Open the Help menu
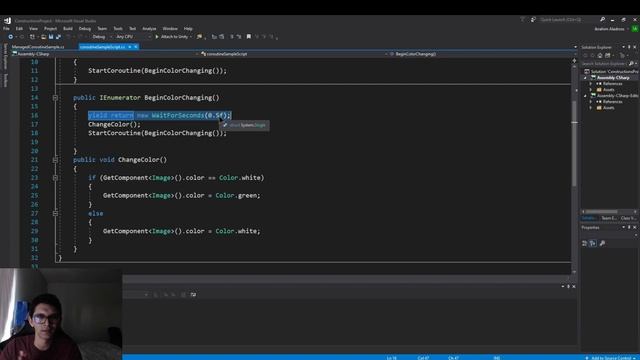Image resolution: width=640 pixels, height=360 pixels. pyautogui.click(x=188, y=29)
